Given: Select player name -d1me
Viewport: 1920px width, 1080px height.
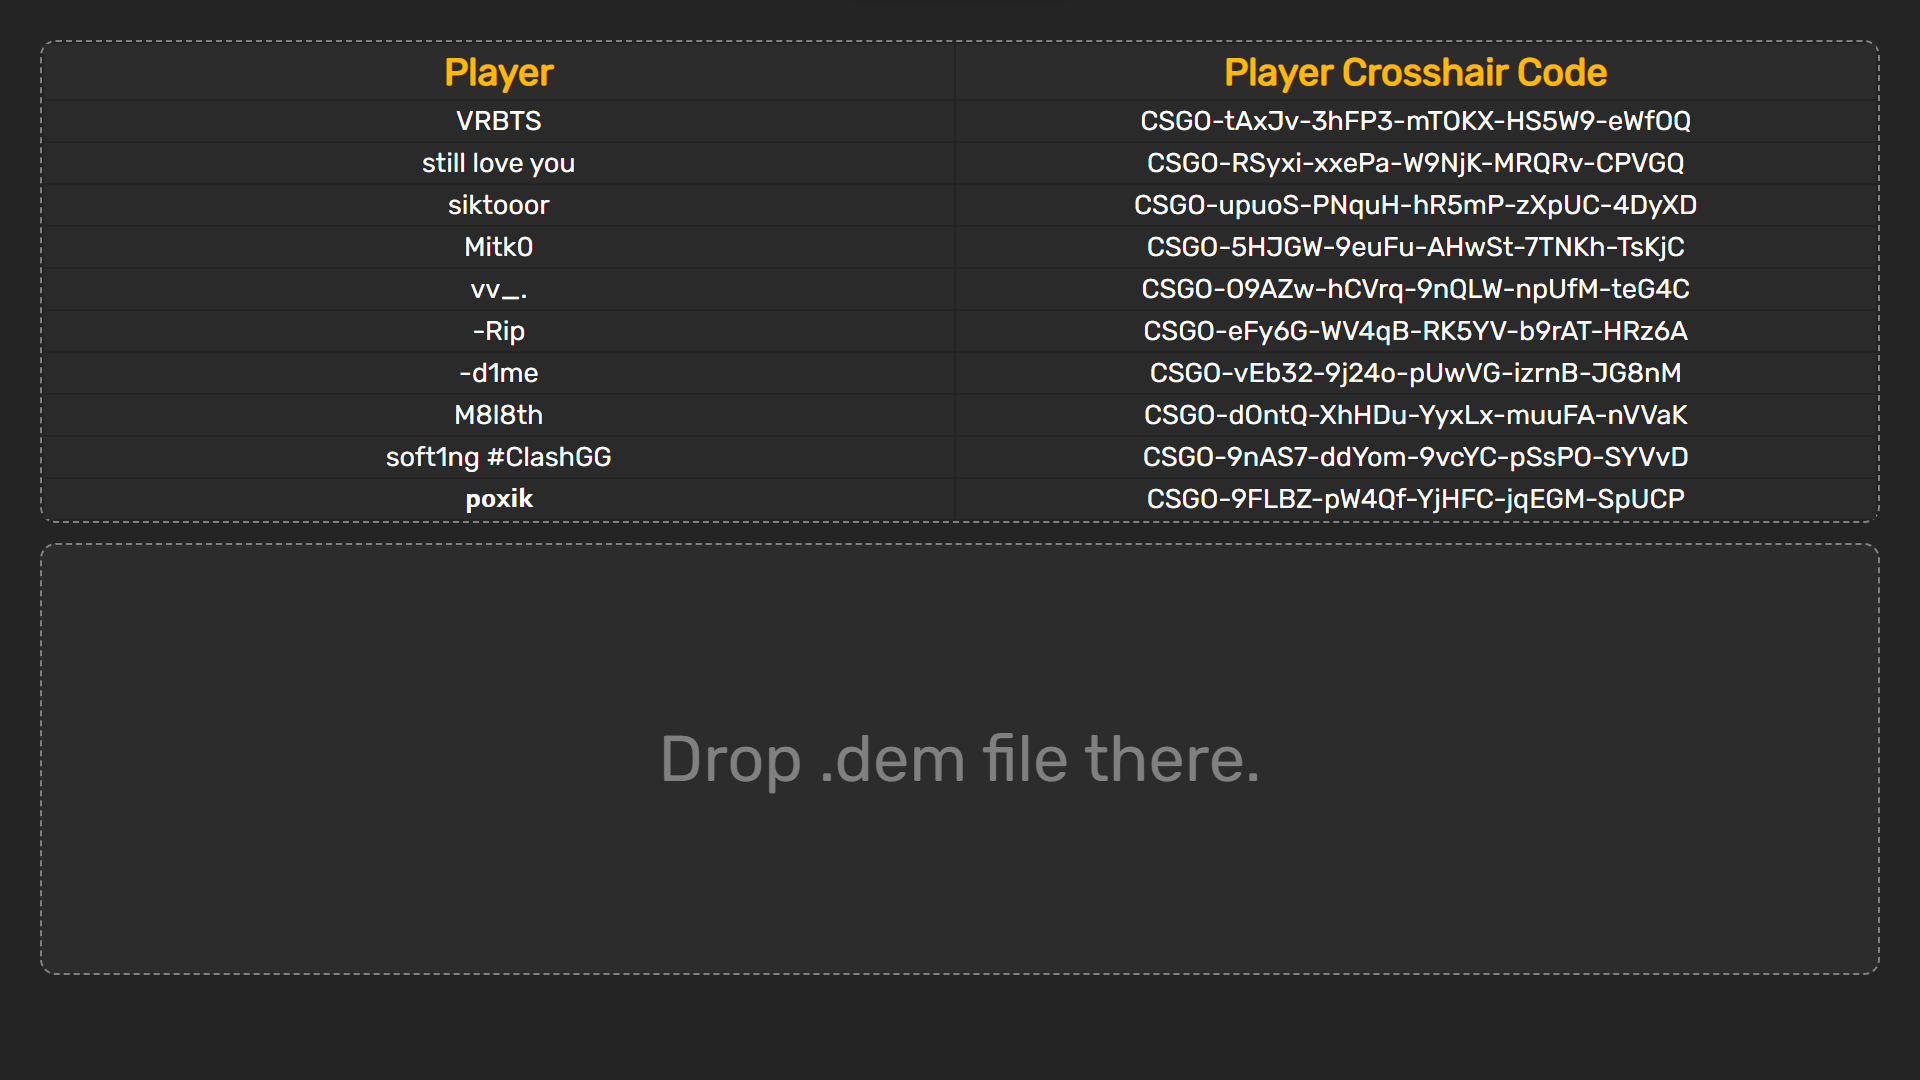Looking at the screenshot, I should pos(498,373).
